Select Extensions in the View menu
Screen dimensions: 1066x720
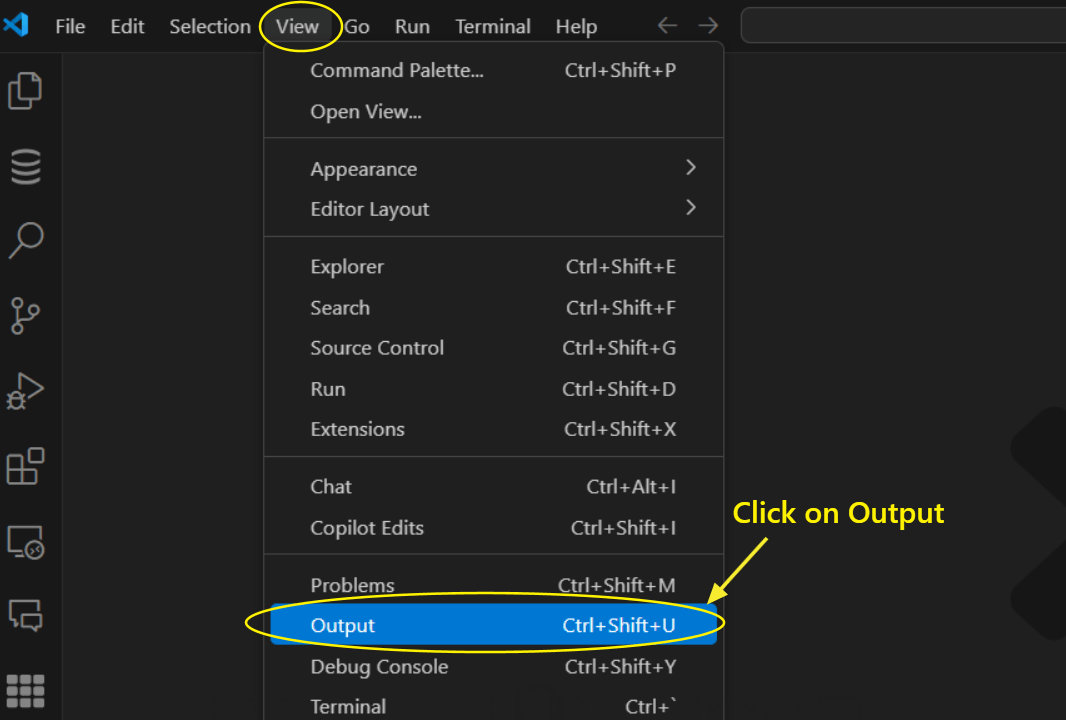[494, 429]
